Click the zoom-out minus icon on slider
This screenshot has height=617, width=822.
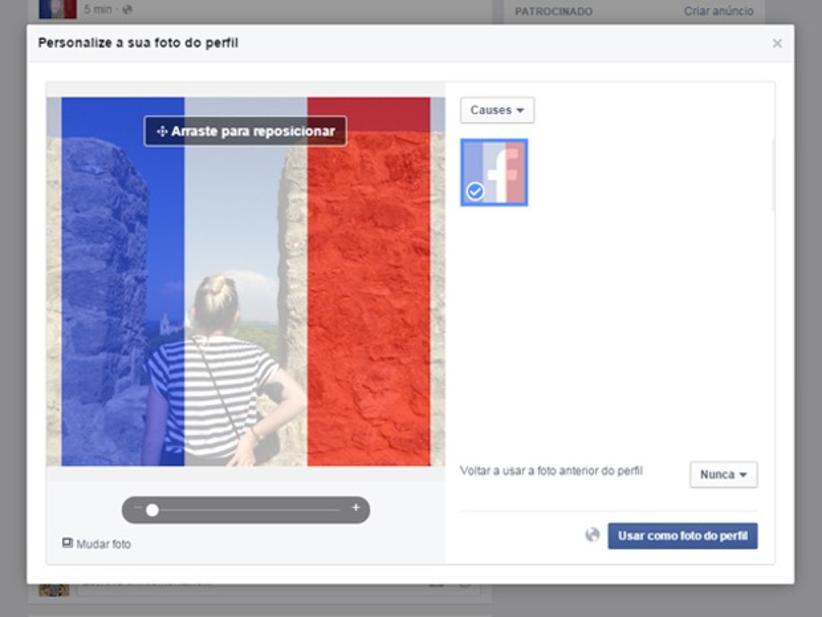coord(138,509)
